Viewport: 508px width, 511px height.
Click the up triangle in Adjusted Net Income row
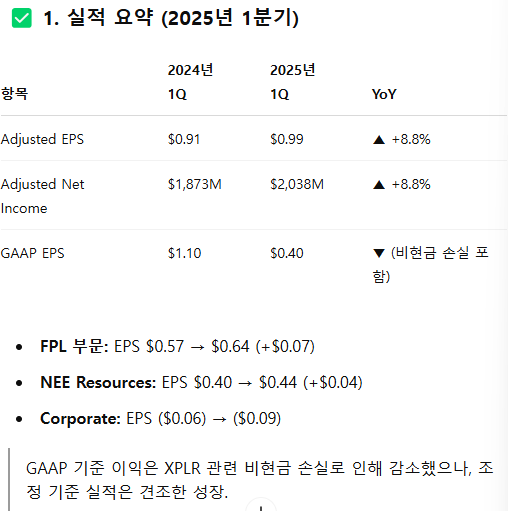379,184
